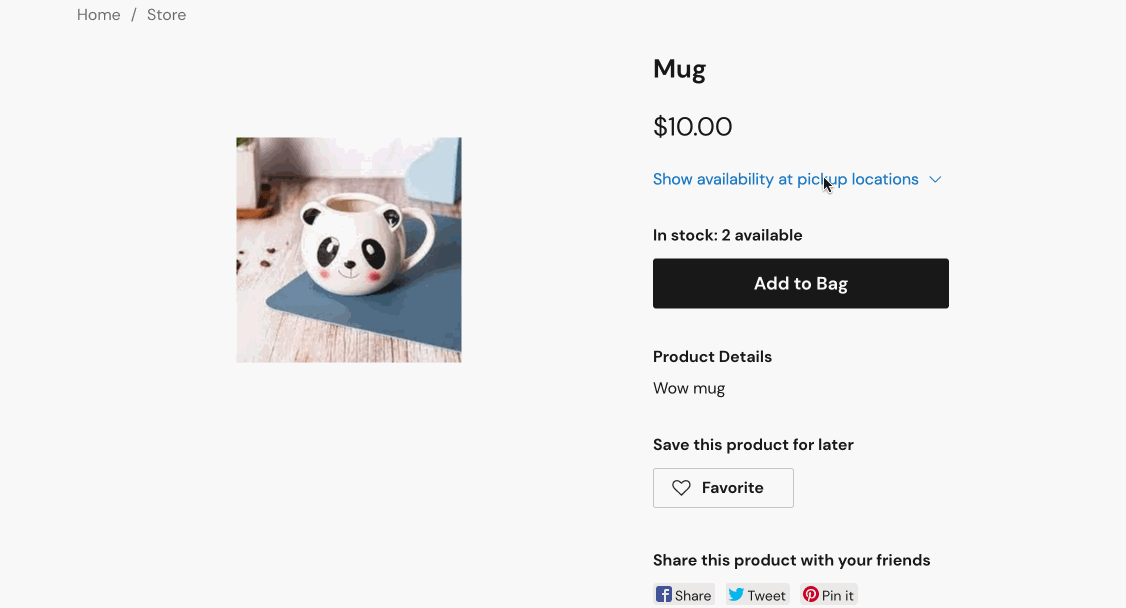Click the Facebook logo icon
The height and width of the screenshot is (608, 1126).
(664, 595)
